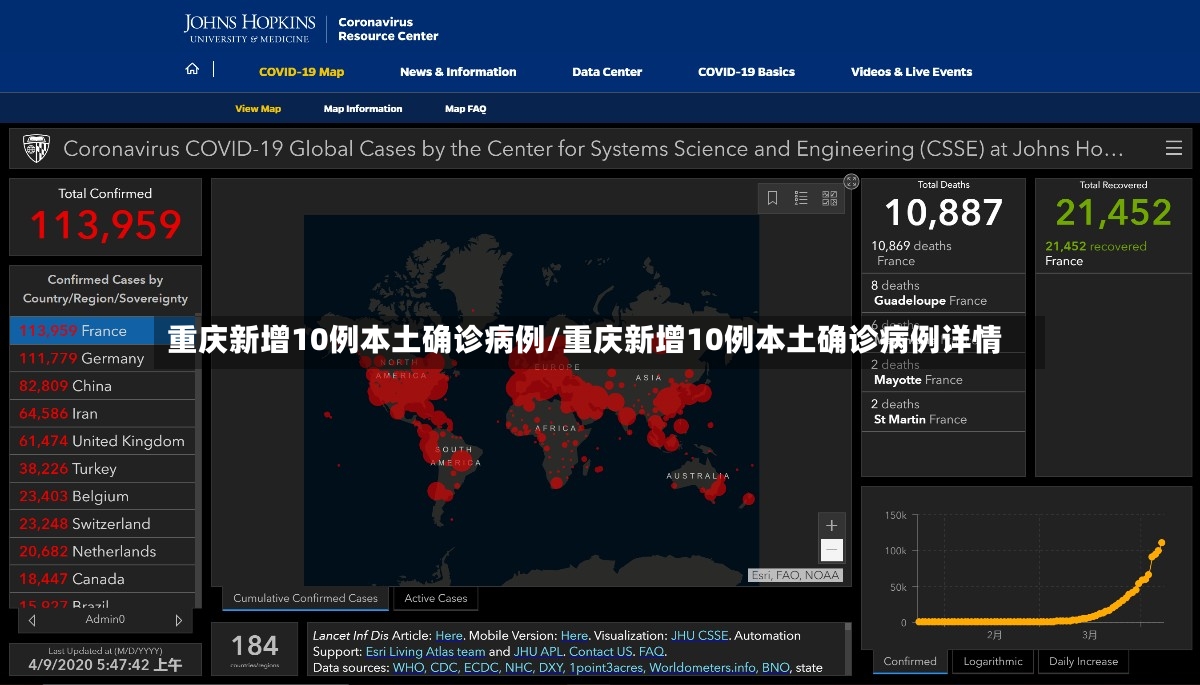Select Mayotte France deaths entry

pos(943,372)
